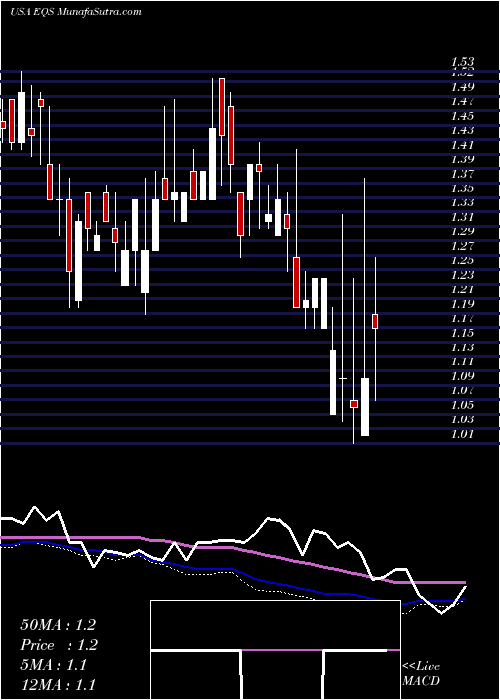Click the 1.17 price axis label
500x700 pixels.
click(462, 318)
